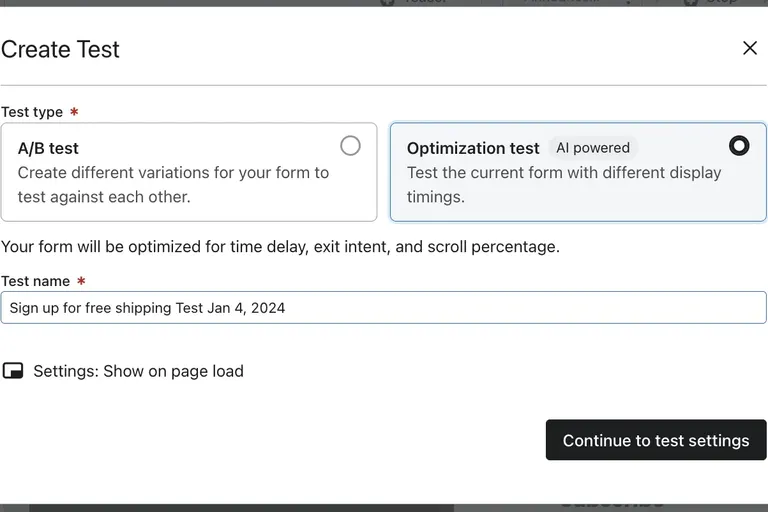The height and width of the screenshot is (512, 768).
Task: Focus the Test name input field
Action: pos(383,308)
